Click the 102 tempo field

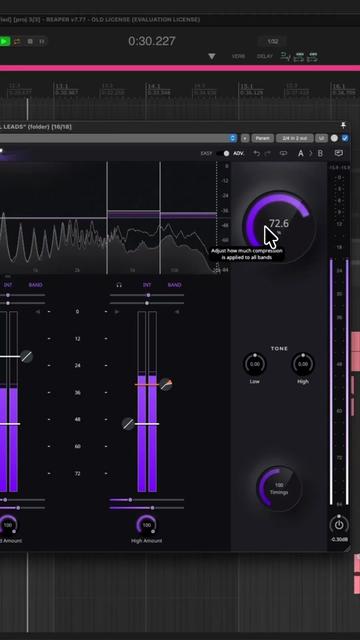point(273,42)
